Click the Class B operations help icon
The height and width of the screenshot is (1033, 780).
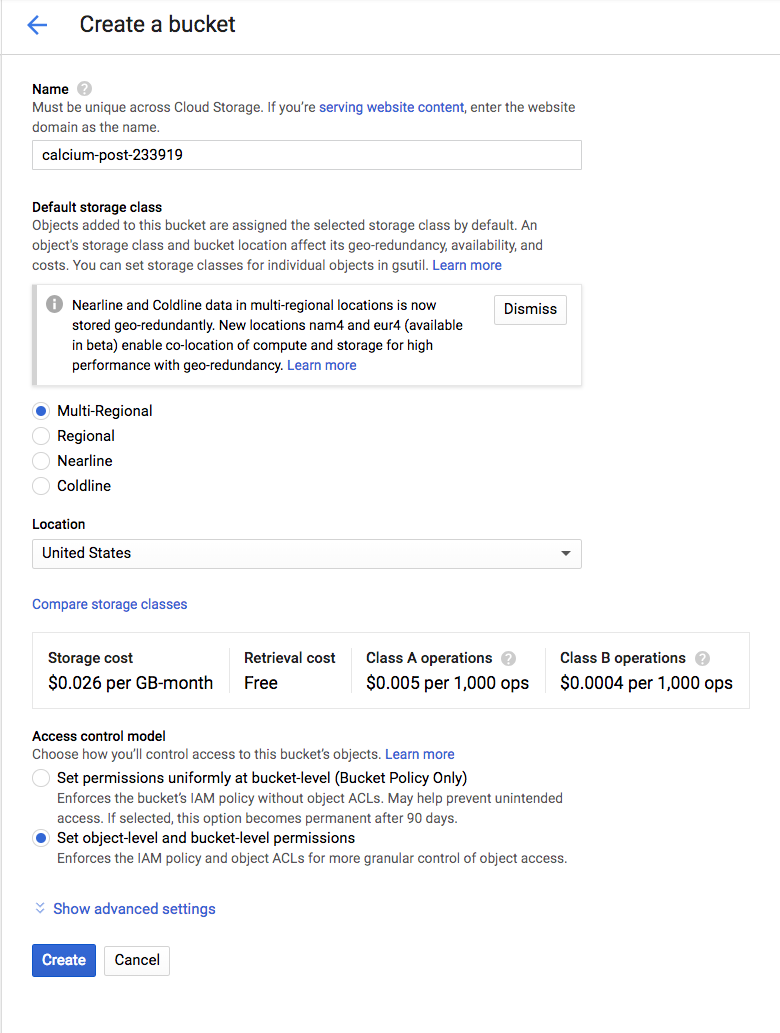(702, 658)
